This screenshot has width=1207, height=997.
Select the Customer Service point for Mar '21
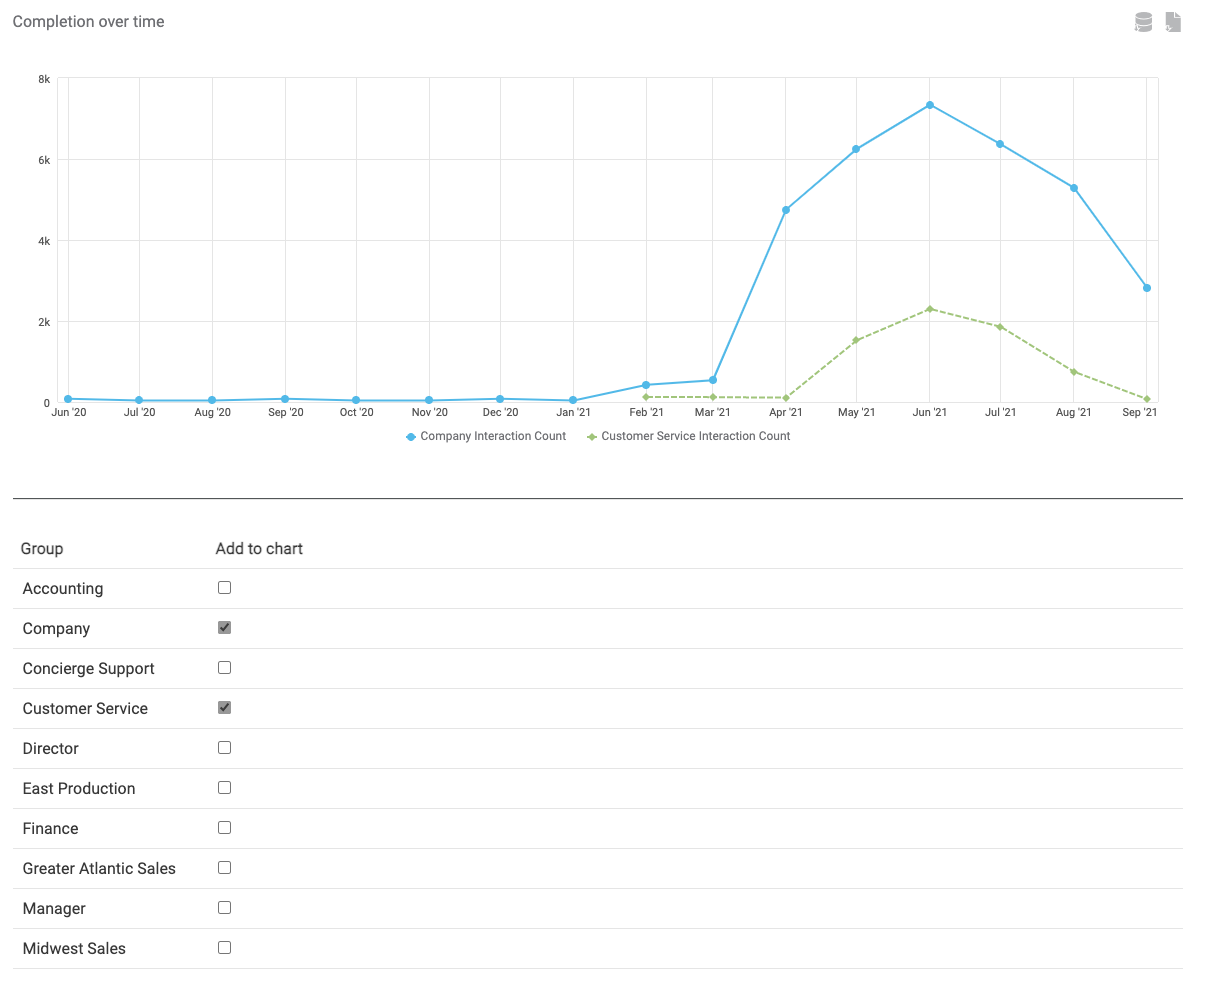pos(713,397)
